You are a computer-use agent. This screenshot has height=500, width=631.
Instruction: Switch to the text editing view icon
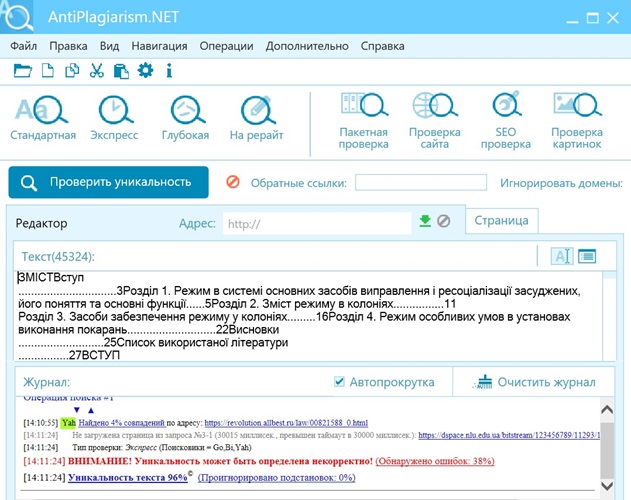(x=562, y=256)
